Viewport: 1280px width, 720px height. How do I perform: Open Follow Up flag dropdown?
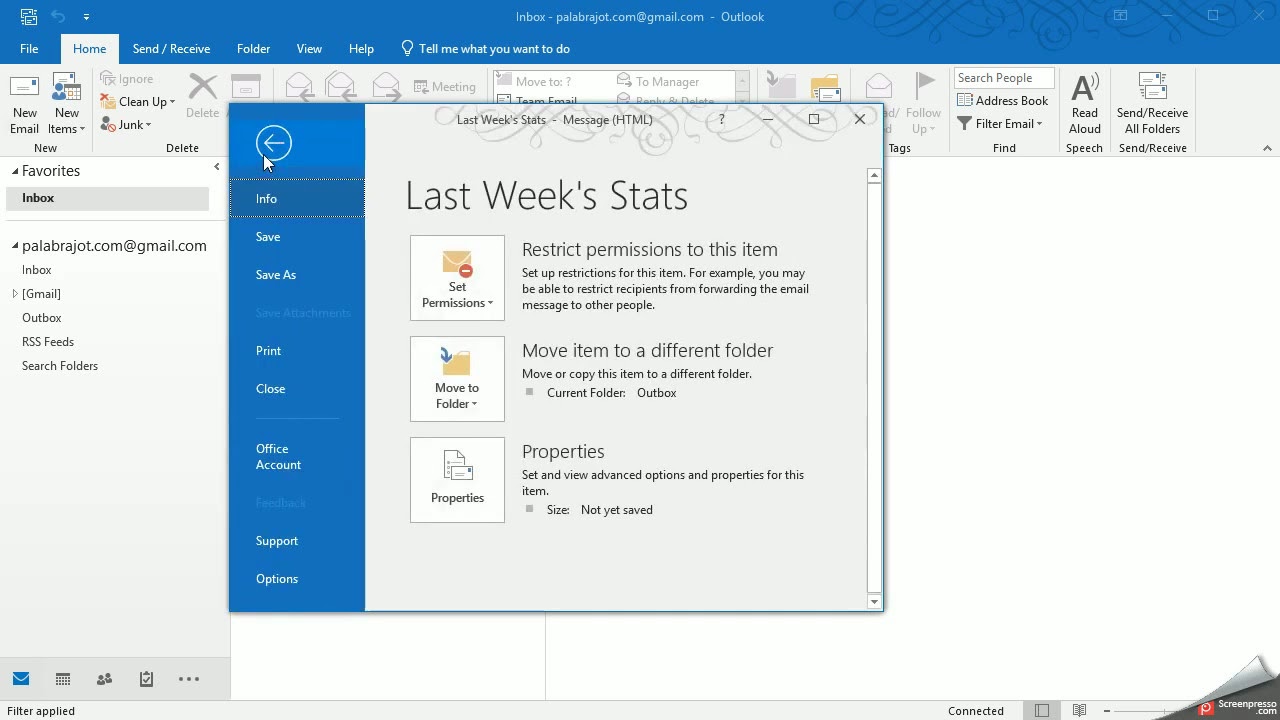(923, 104)
